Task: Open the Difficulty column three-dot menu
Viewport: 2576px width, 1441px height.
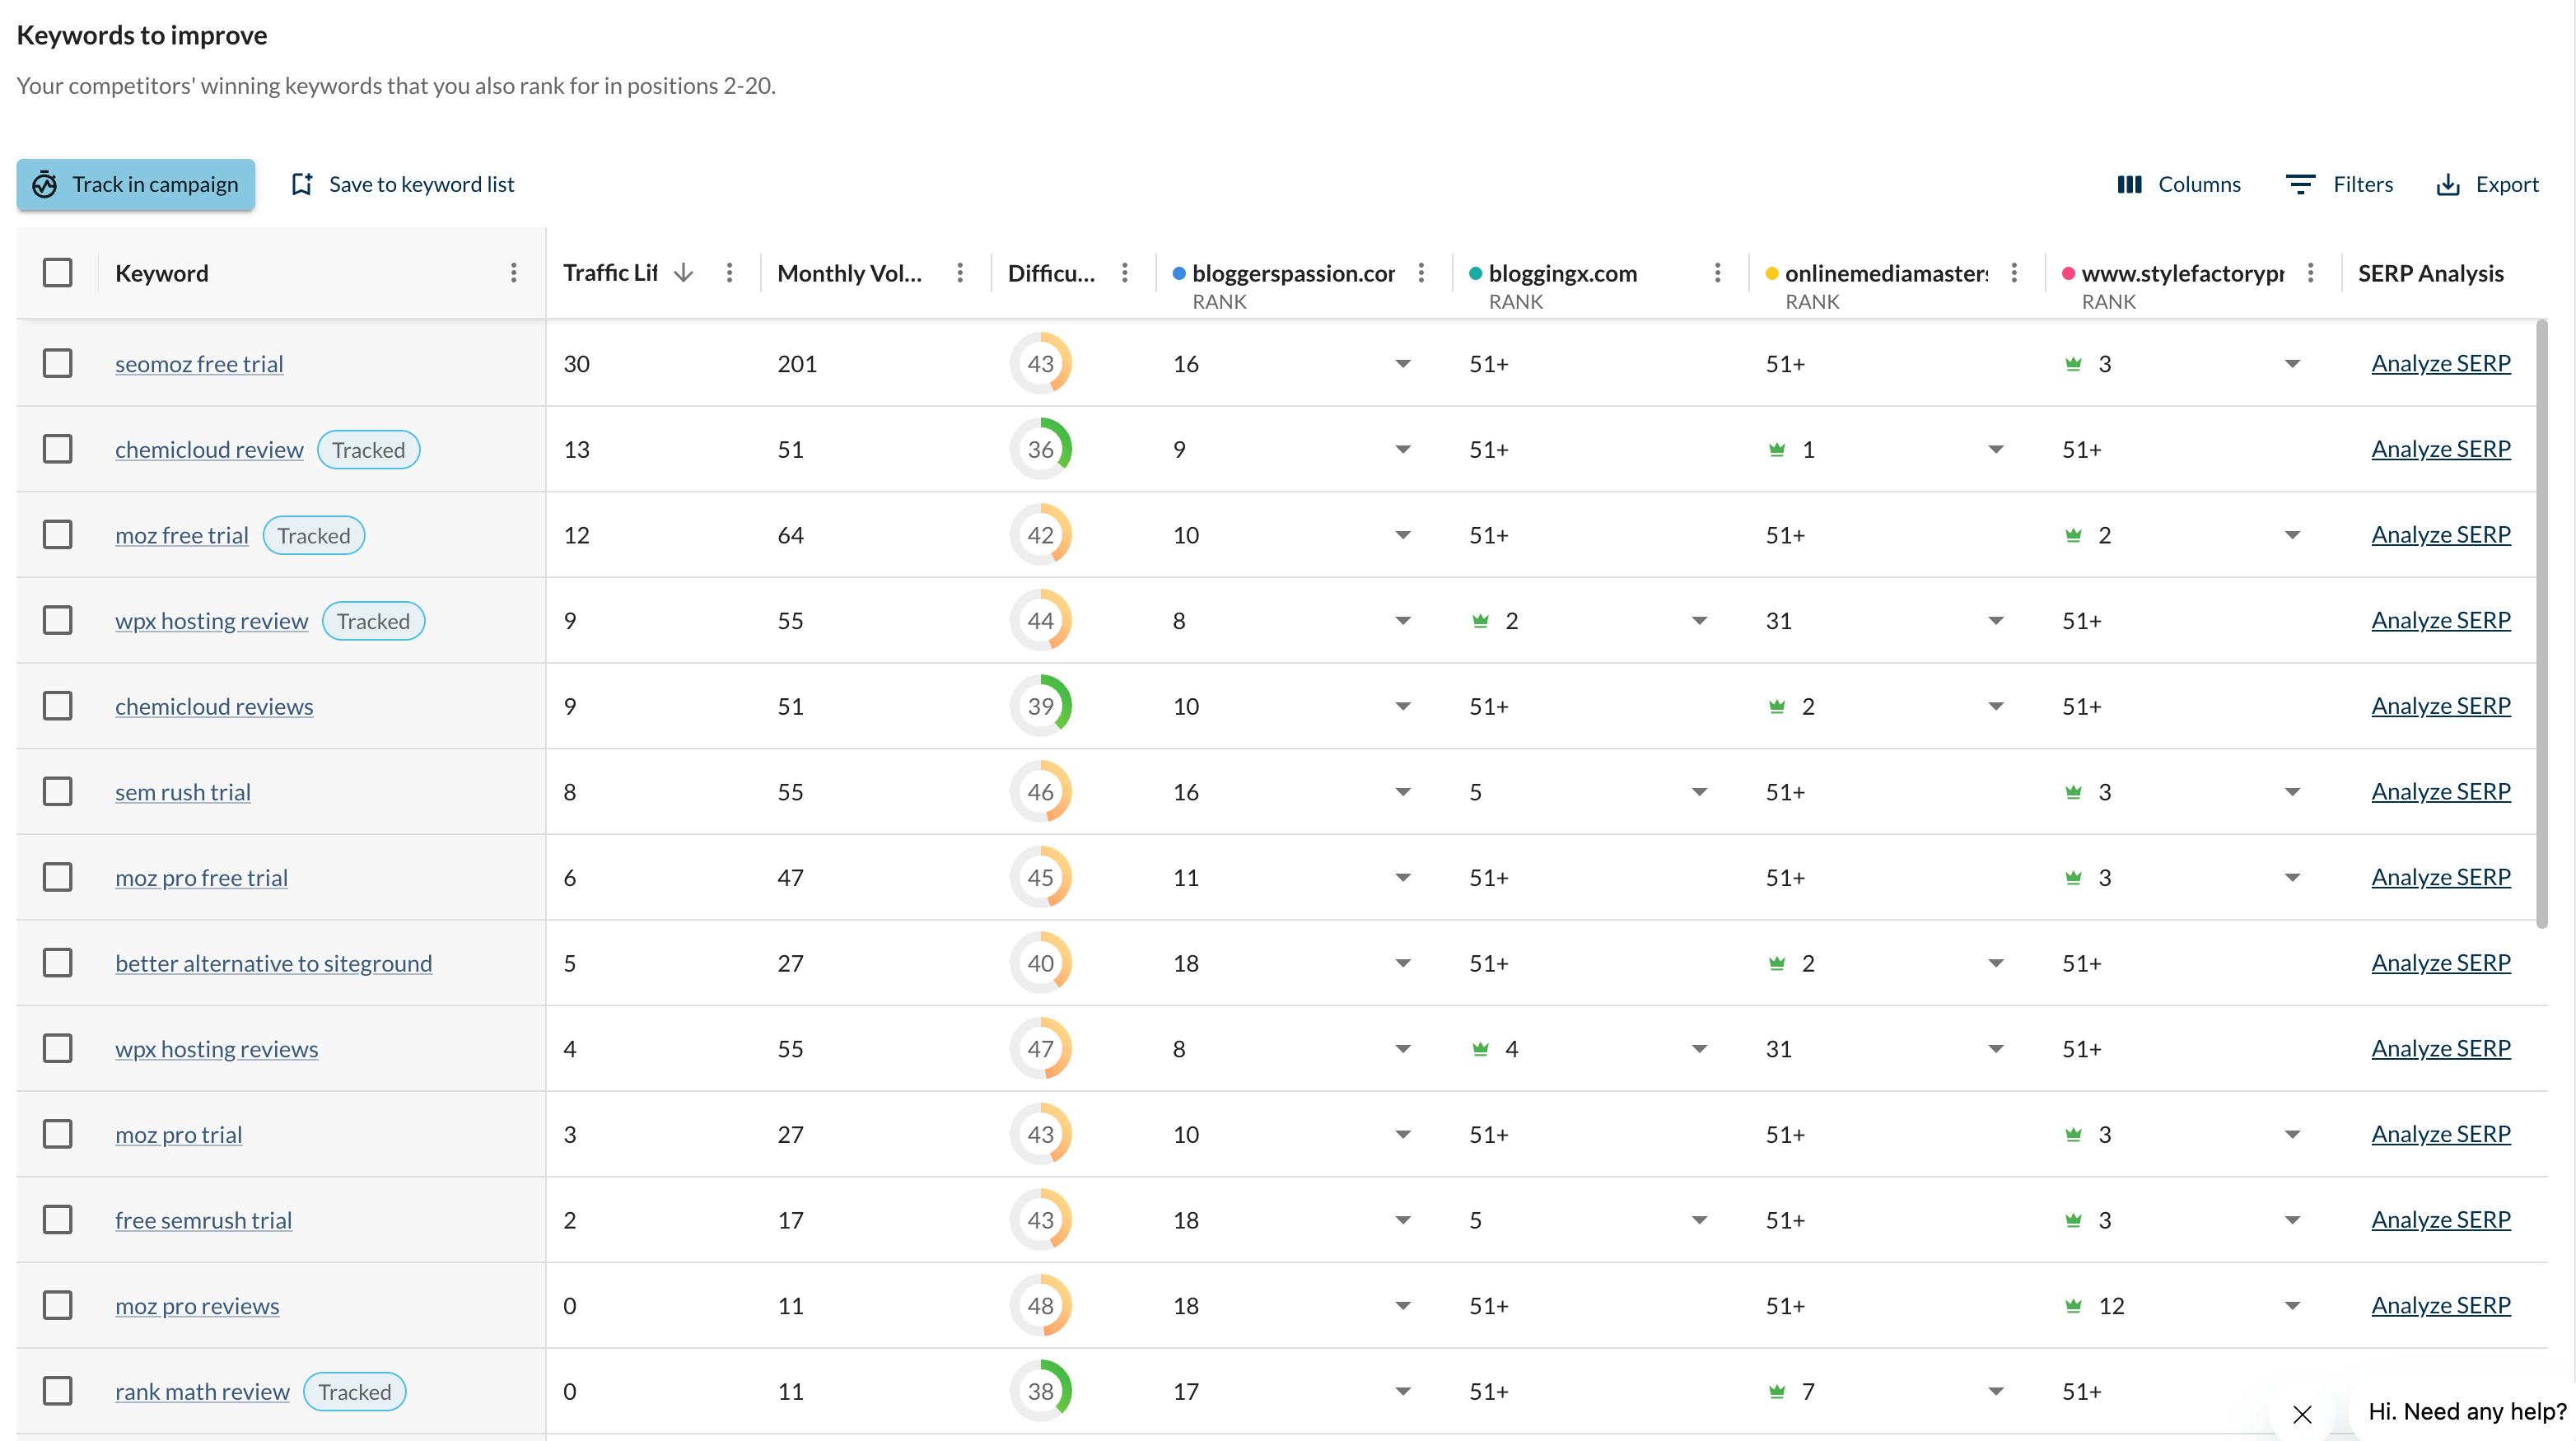Action: click(1124, 272)
